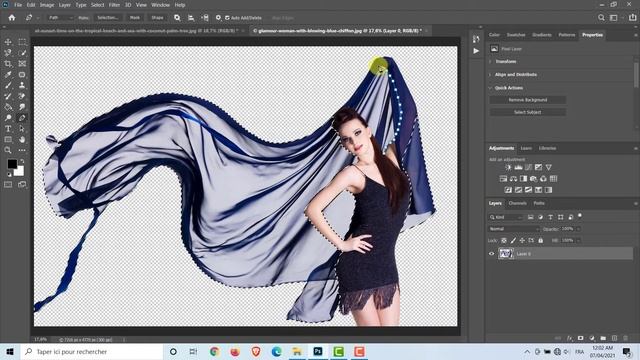640x360 pixels.
Task: Select the Crop tool
Action: click(x=8, y=64)
